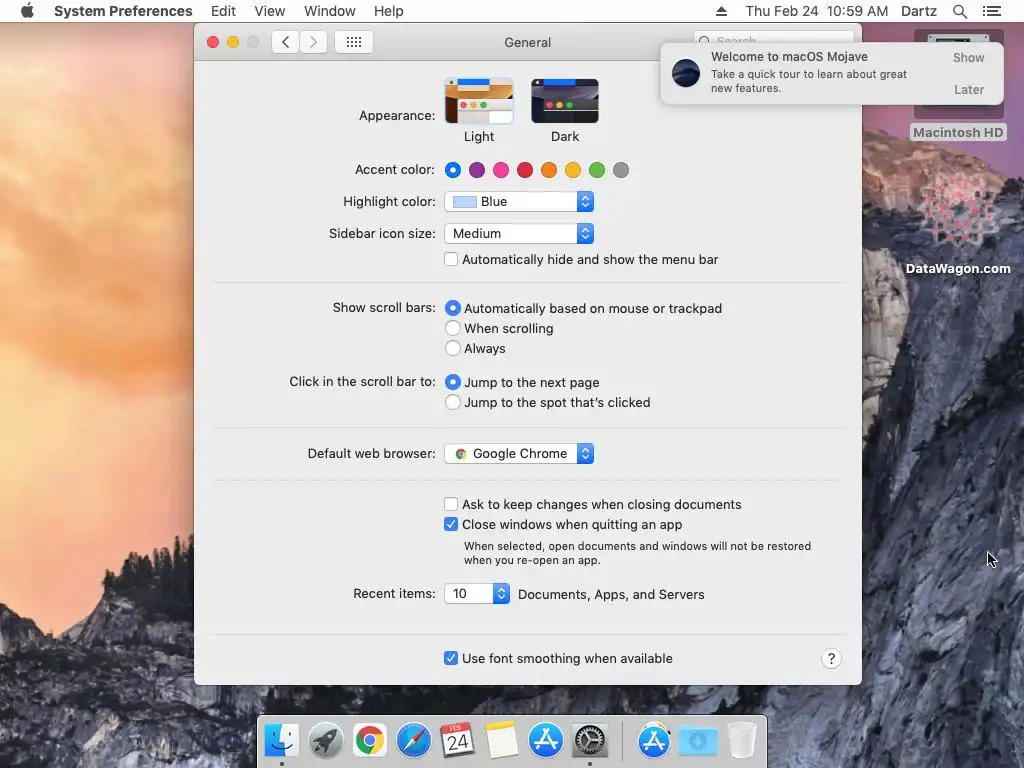Screen dimensions: 1024x768
Task: Open the Highlight color Blue dropdown
Action: pos(519,202)
